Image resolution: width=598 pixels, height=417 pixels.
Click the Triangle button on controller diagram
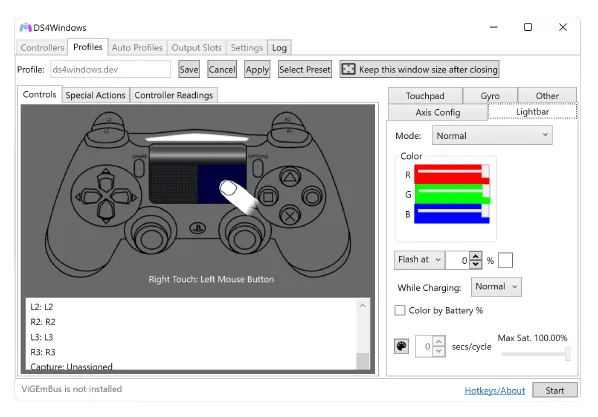(290, 177)
